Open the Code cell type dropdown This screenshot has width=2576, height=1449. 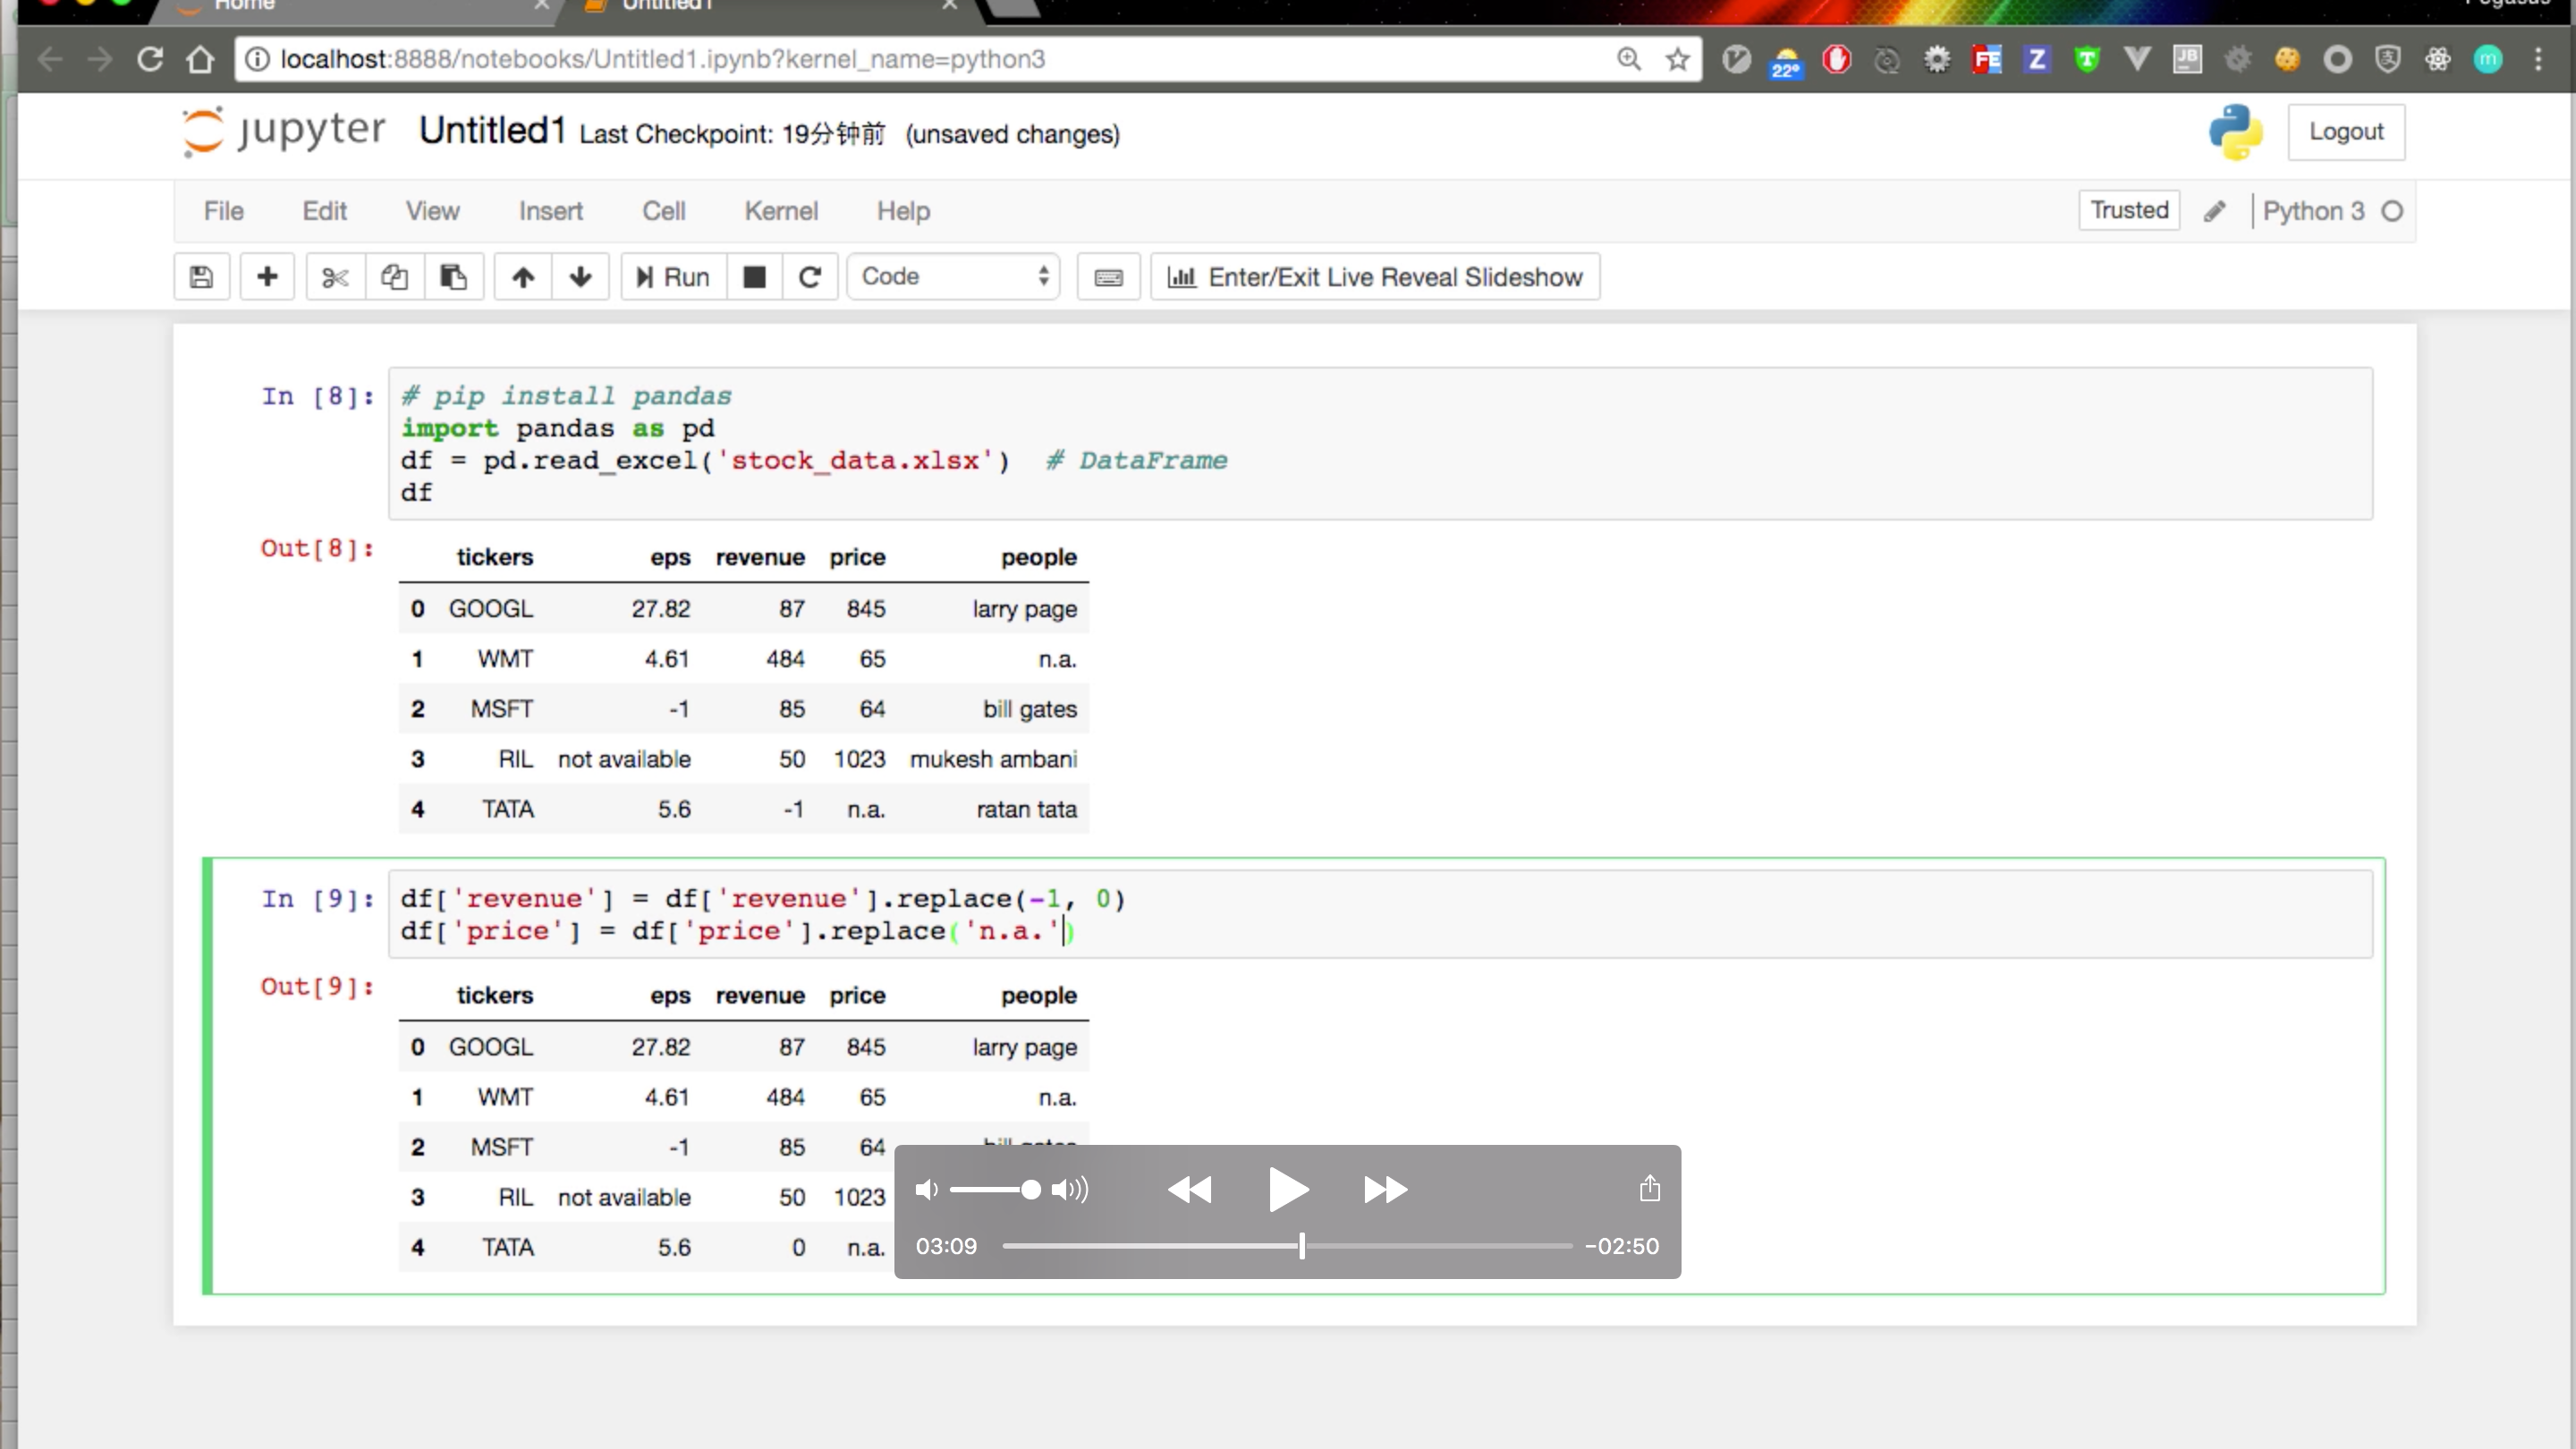tap(953, 277)
